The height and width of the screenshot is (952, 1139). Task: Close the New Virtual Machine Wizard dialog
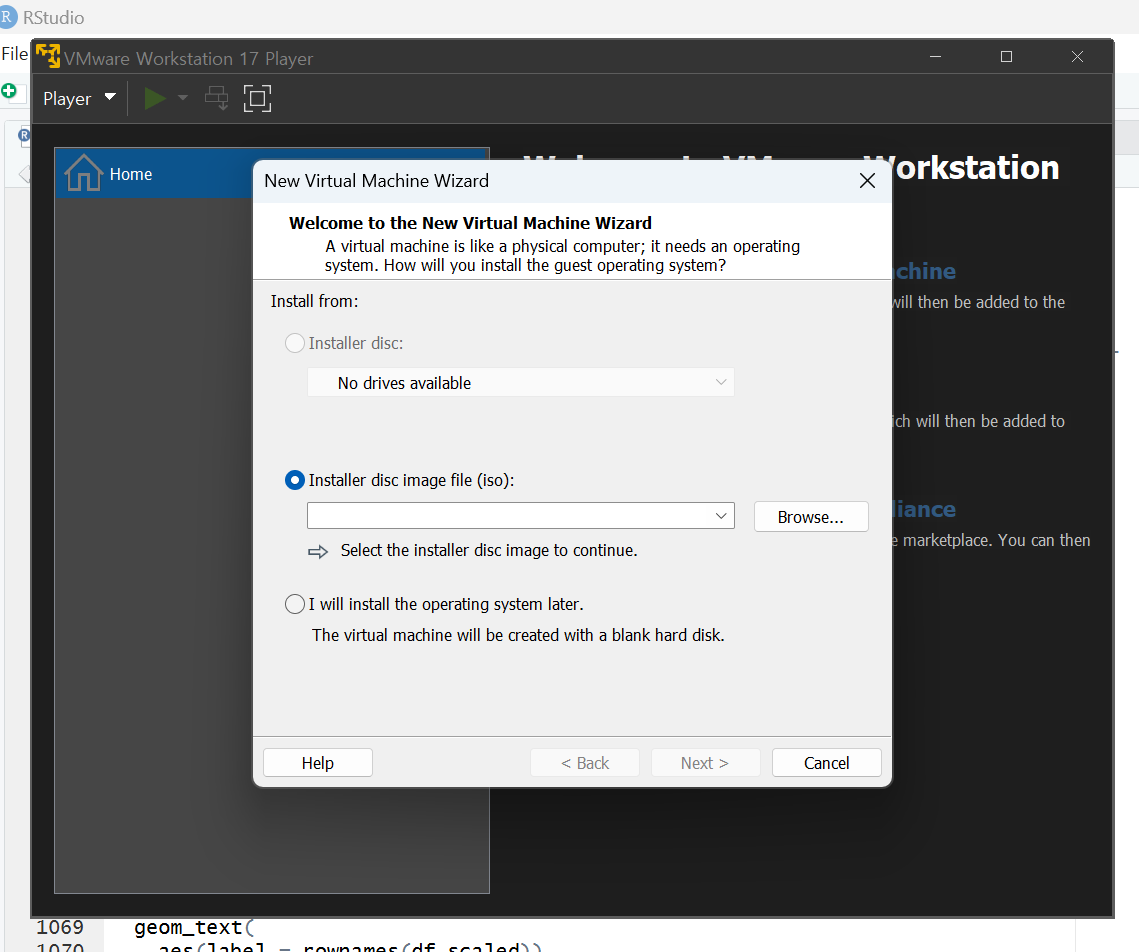click(x=867, y=181)
